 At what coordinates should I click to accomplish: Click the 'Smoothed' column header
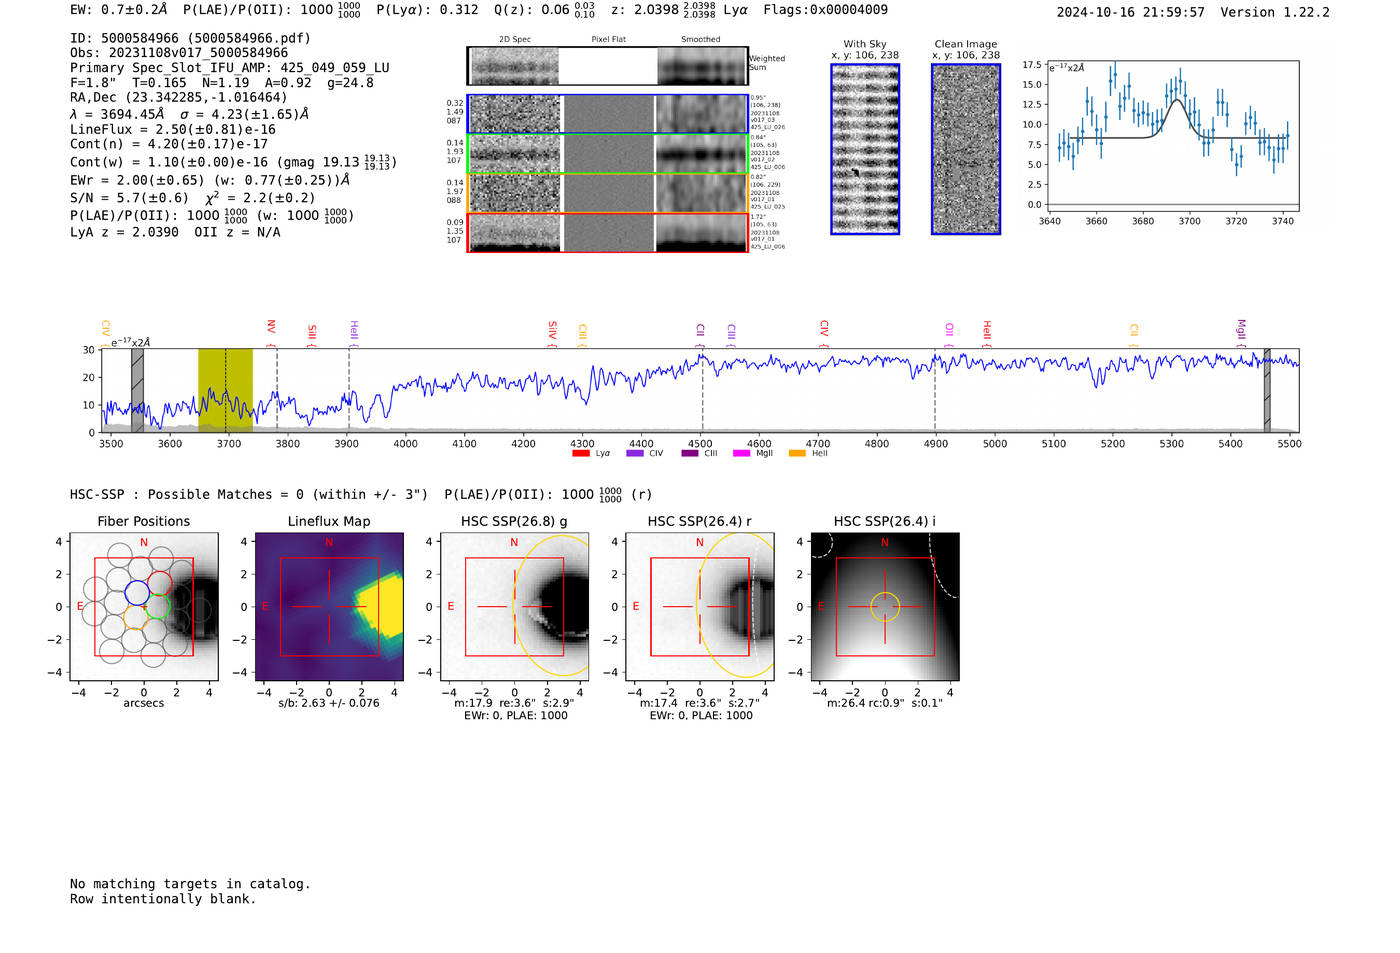pyautogui.click(x=701, y=40)
